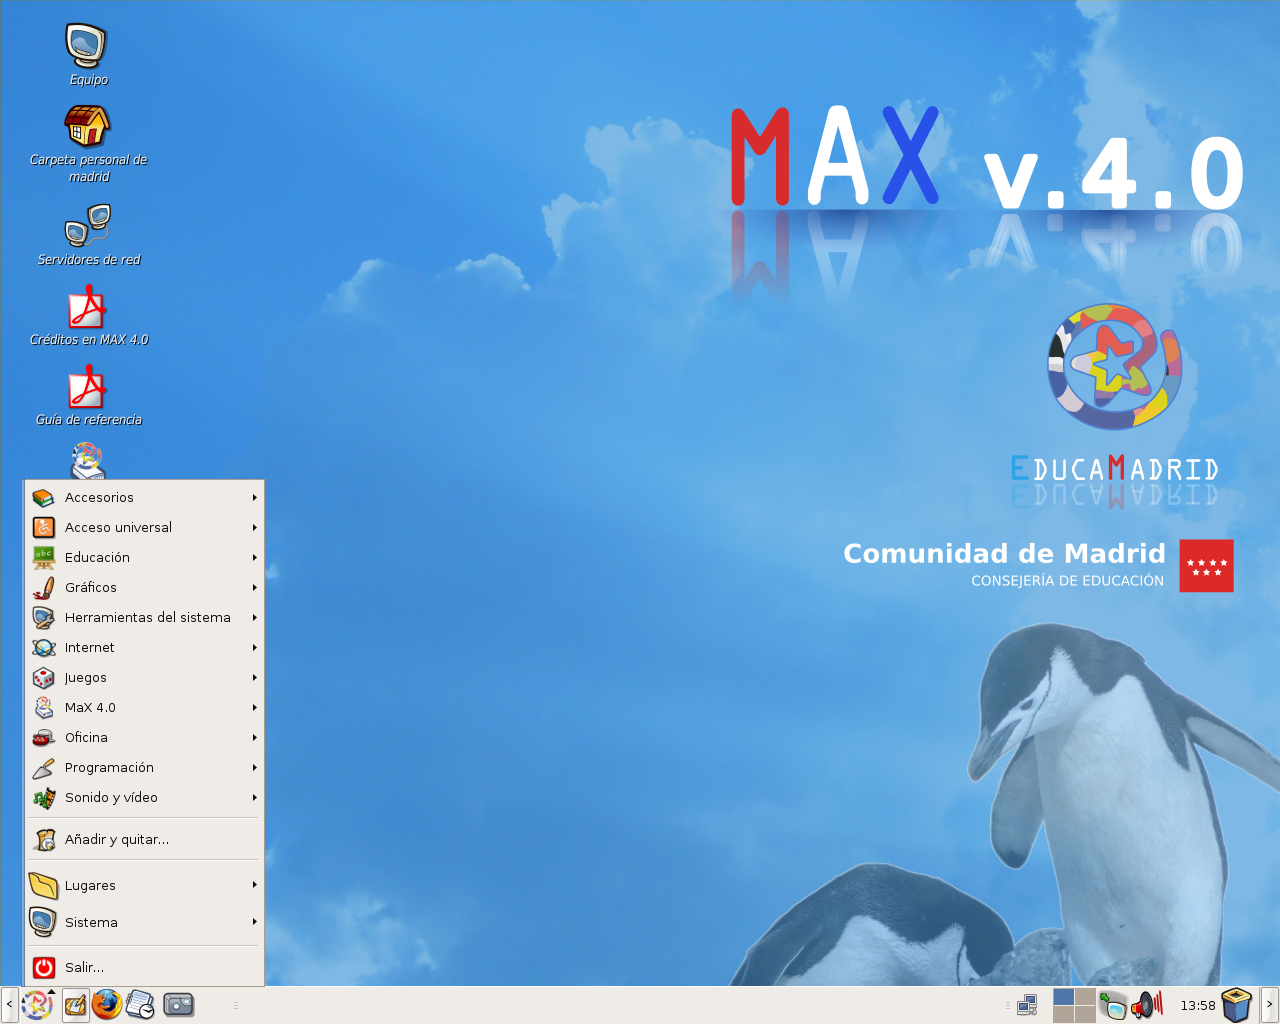Open the trash bin in the panel
This screenshot has width=1280, height=1024.
point(1237,1005)
